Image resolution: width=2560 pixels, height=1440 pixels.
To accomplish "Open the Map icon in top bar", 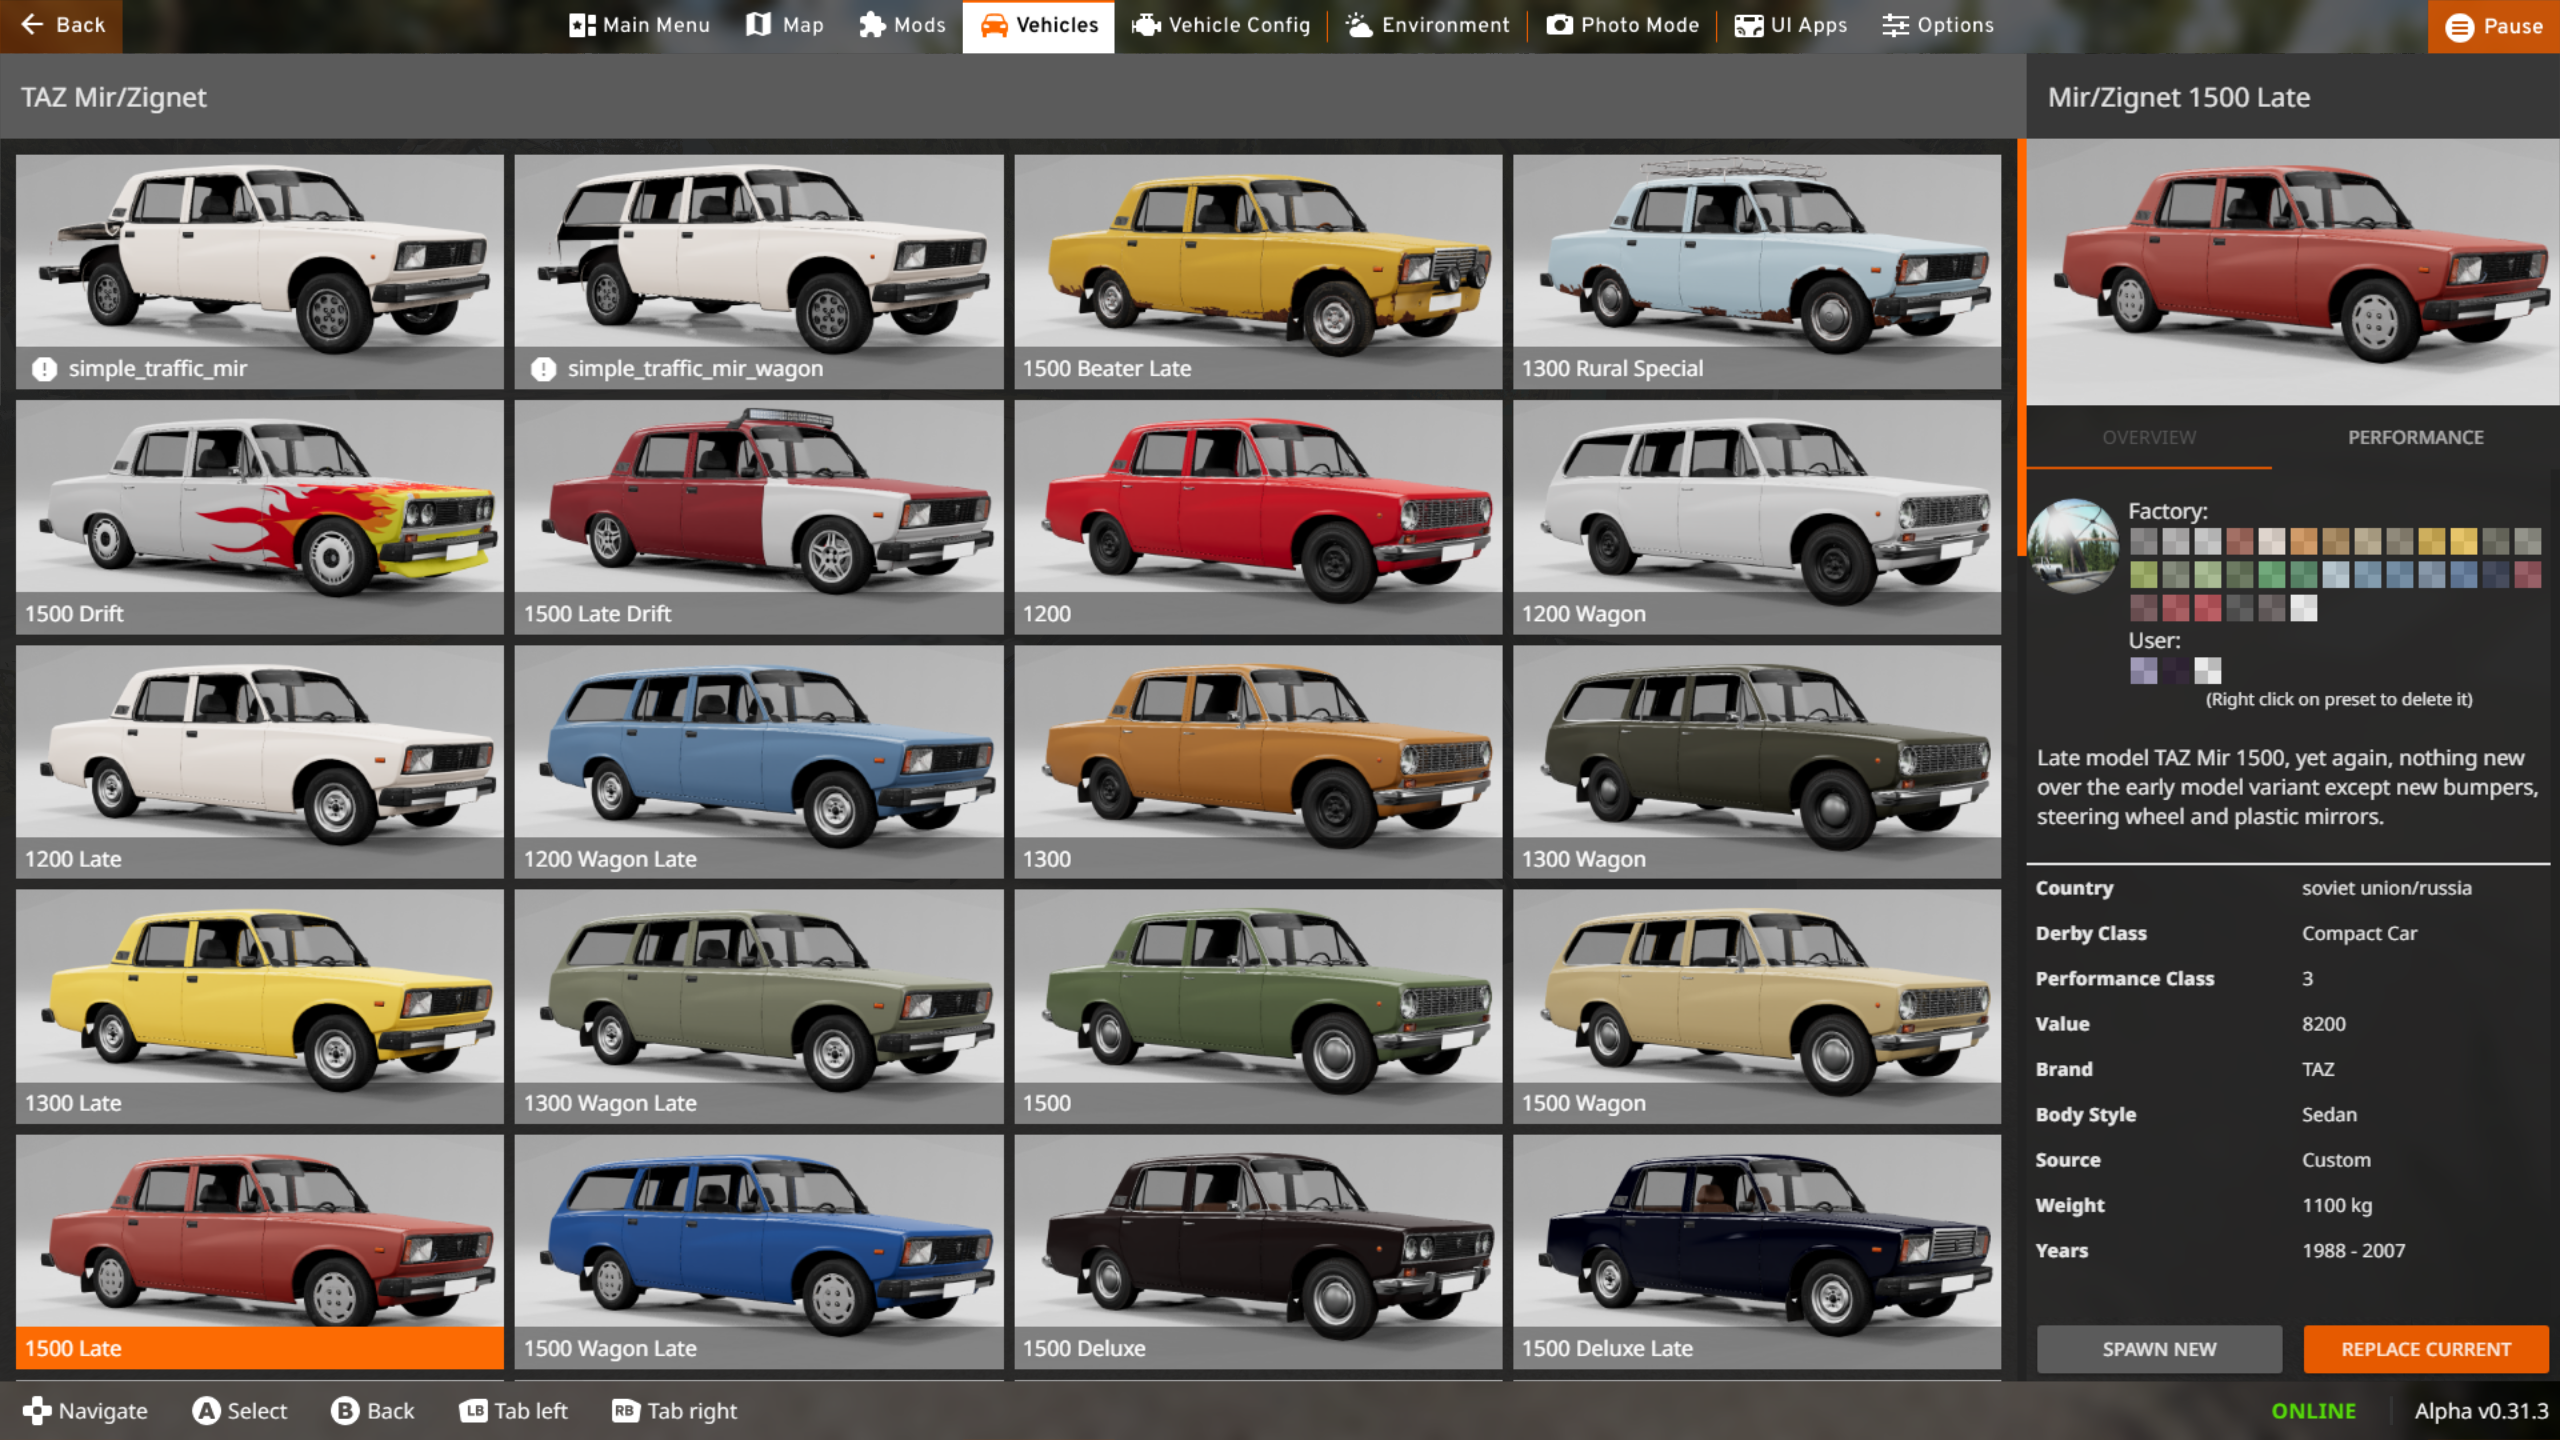I will point(759,25).
